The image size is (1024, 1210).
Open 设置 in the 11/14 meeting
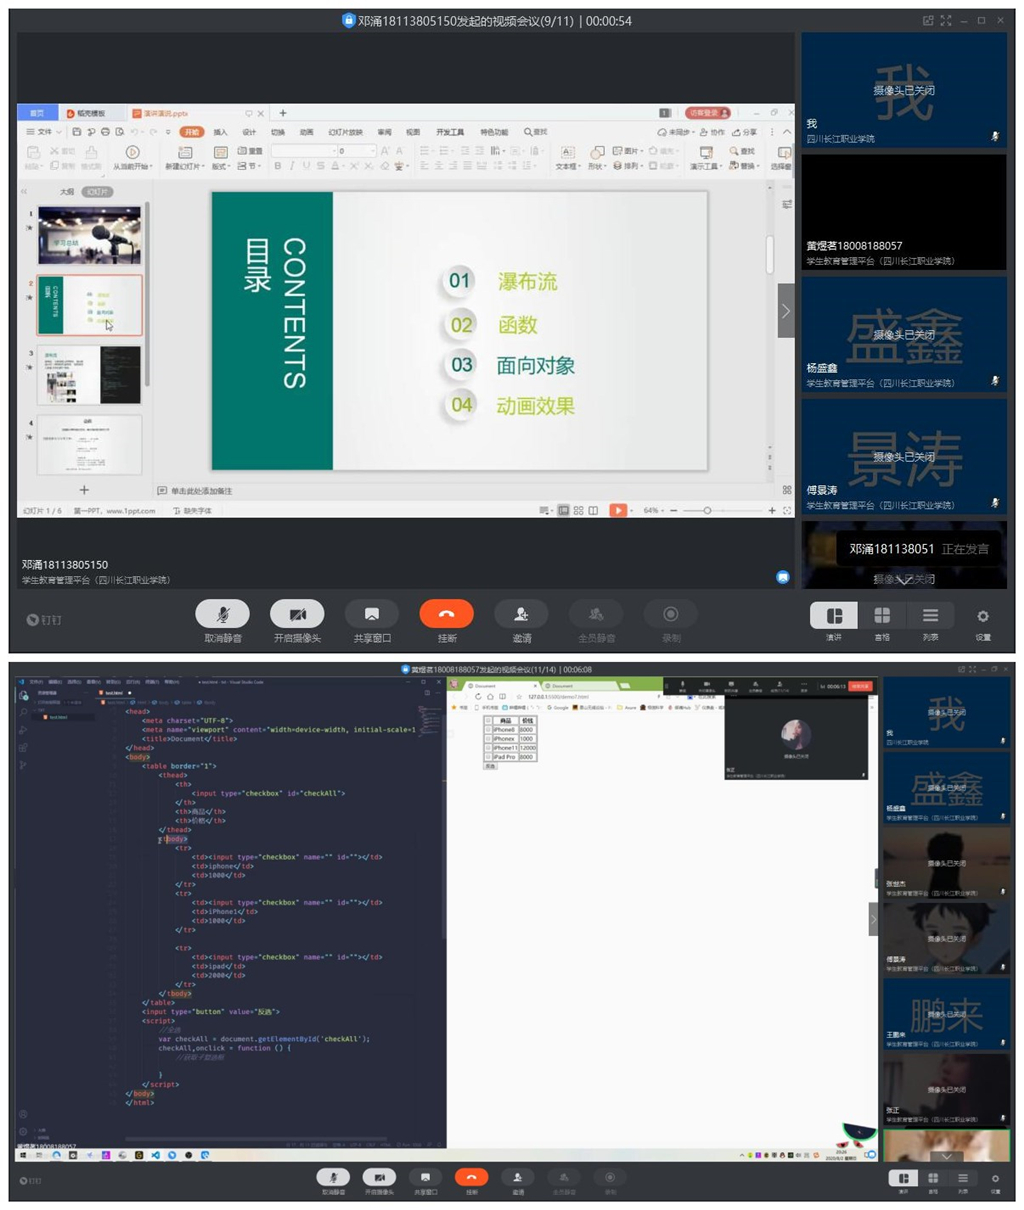point(995,1179)
